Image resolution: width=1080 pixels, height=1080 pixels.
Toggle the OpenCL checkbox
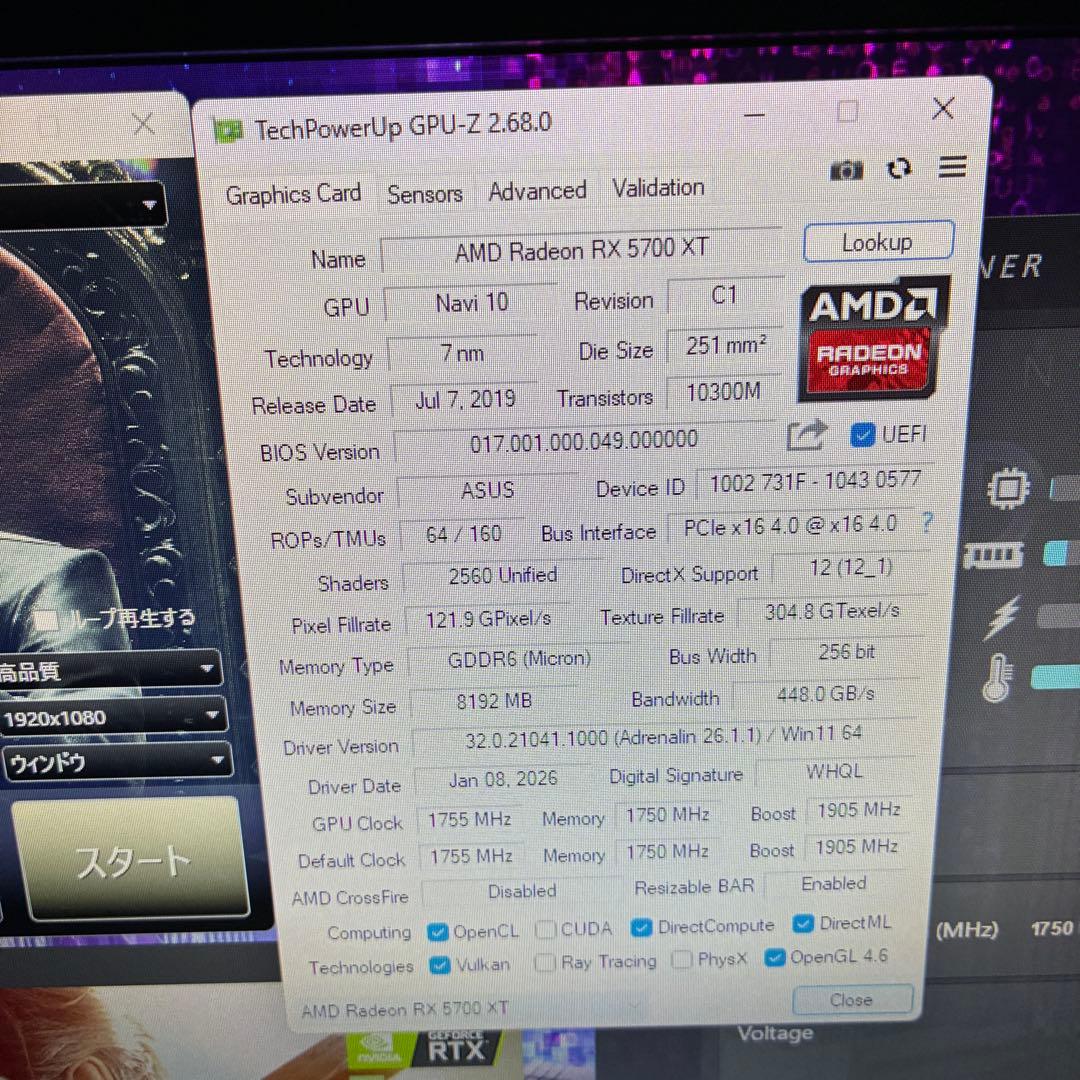pos(437,932)
